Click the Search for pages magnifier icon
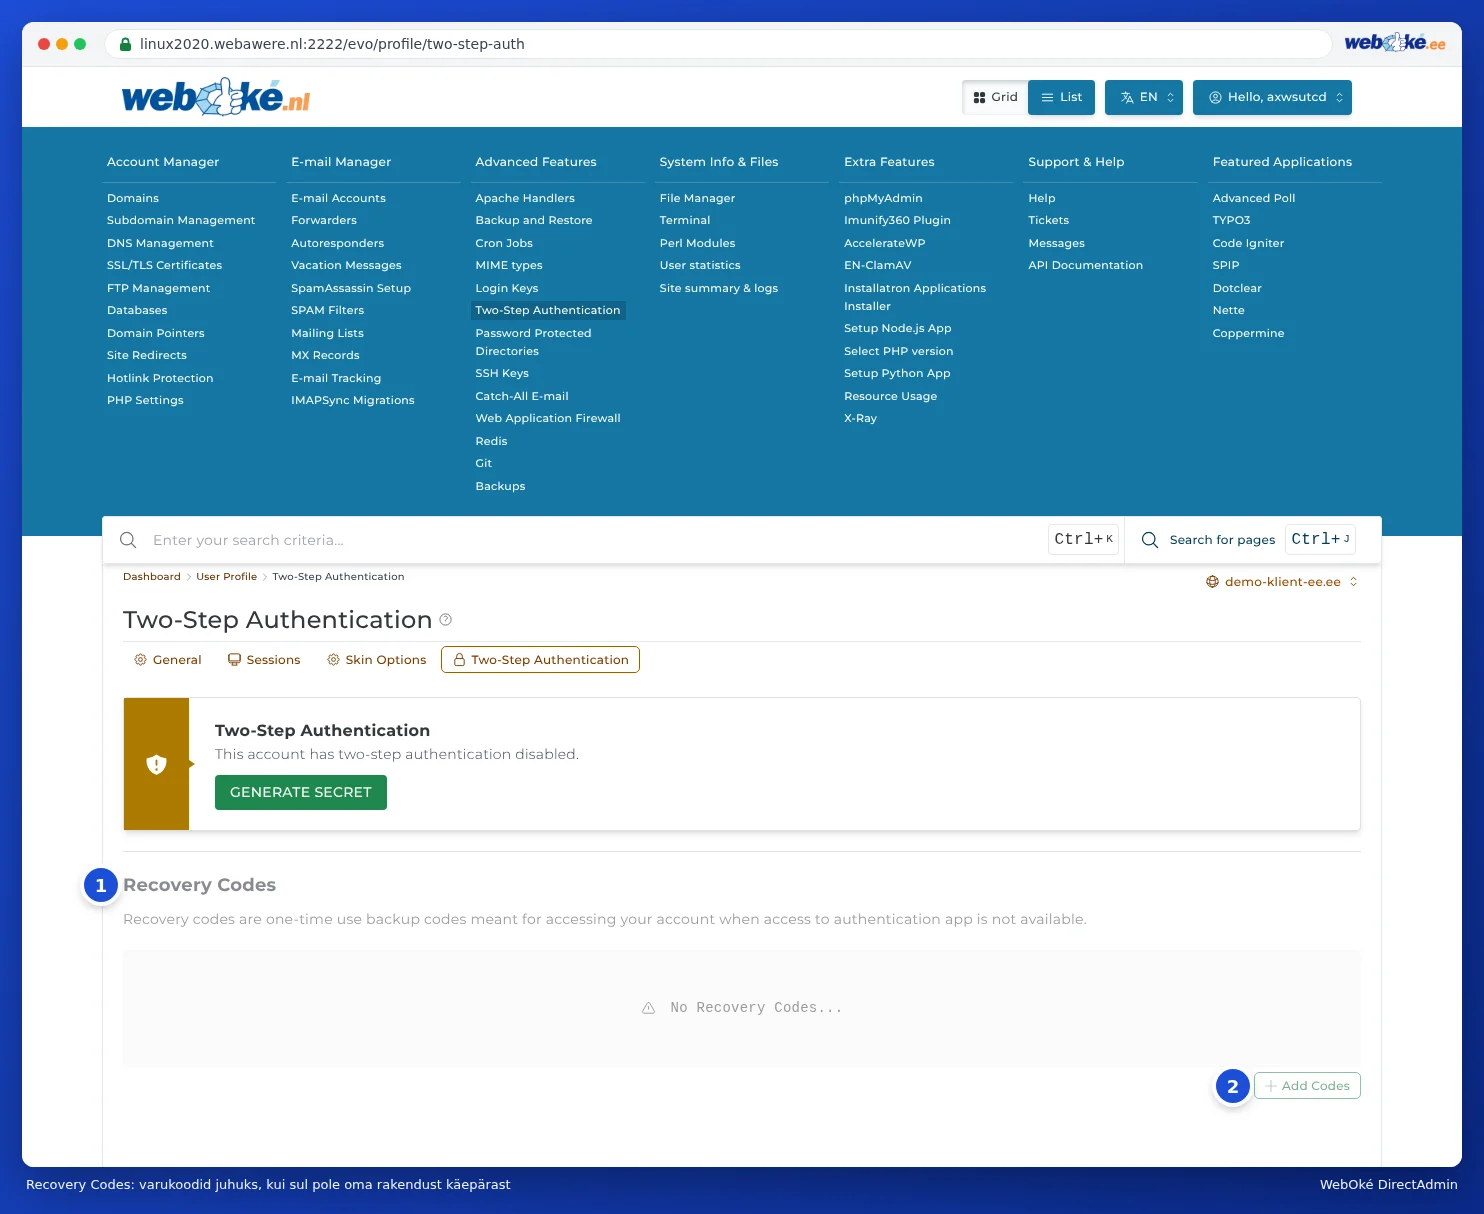Viewport: 1484px width, 1214px height. coord(1150,540)
